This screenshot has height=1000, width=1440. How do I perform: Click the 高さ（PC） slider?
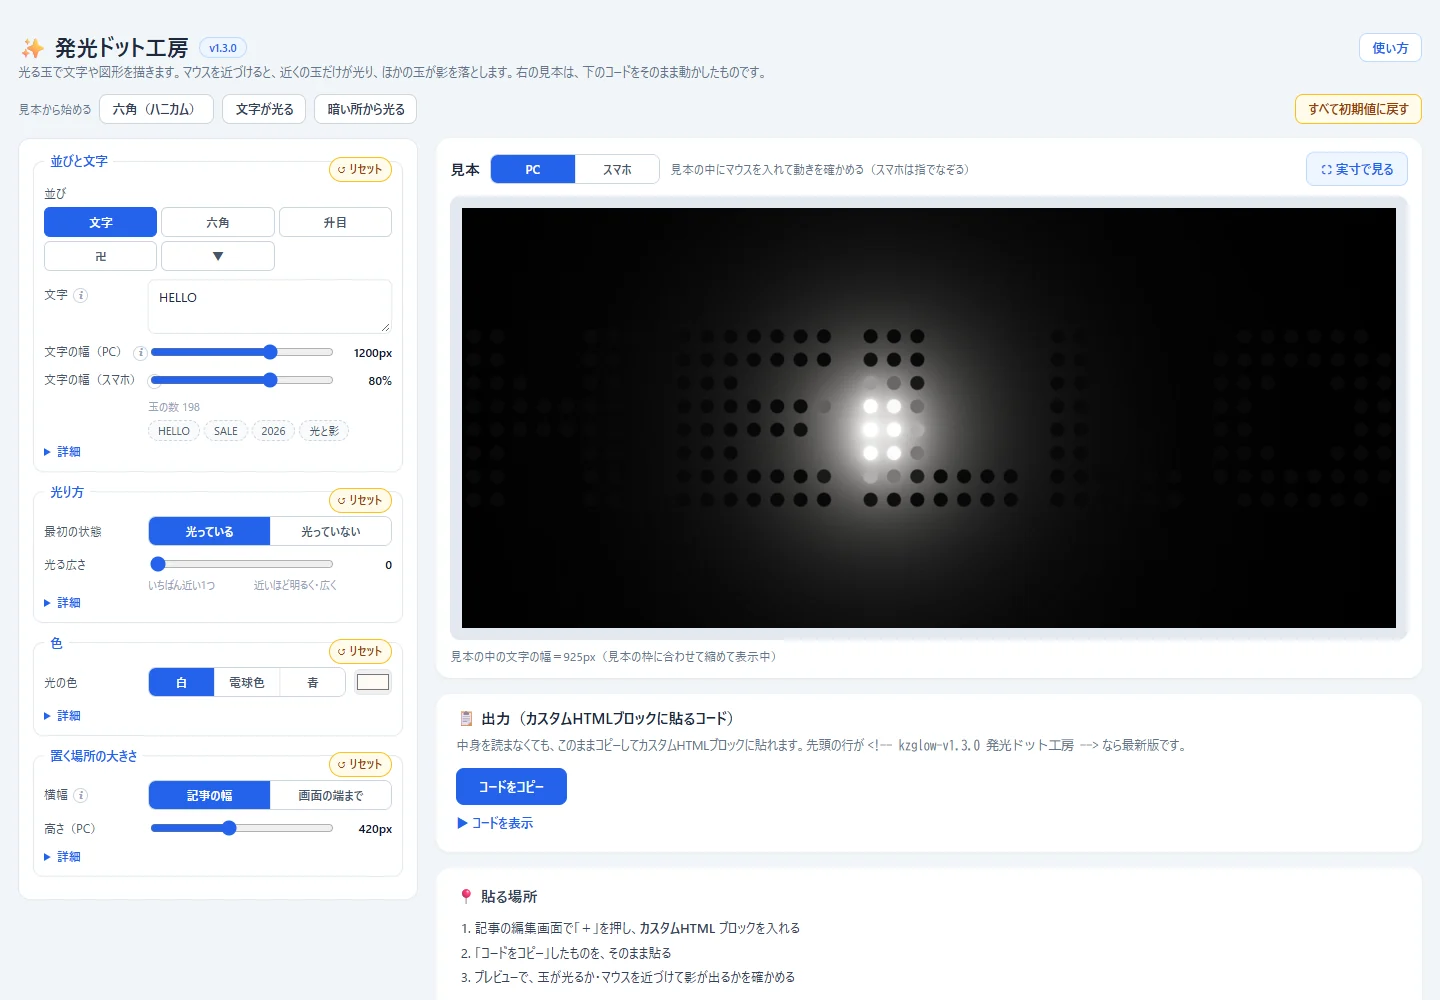pos(242,828)
